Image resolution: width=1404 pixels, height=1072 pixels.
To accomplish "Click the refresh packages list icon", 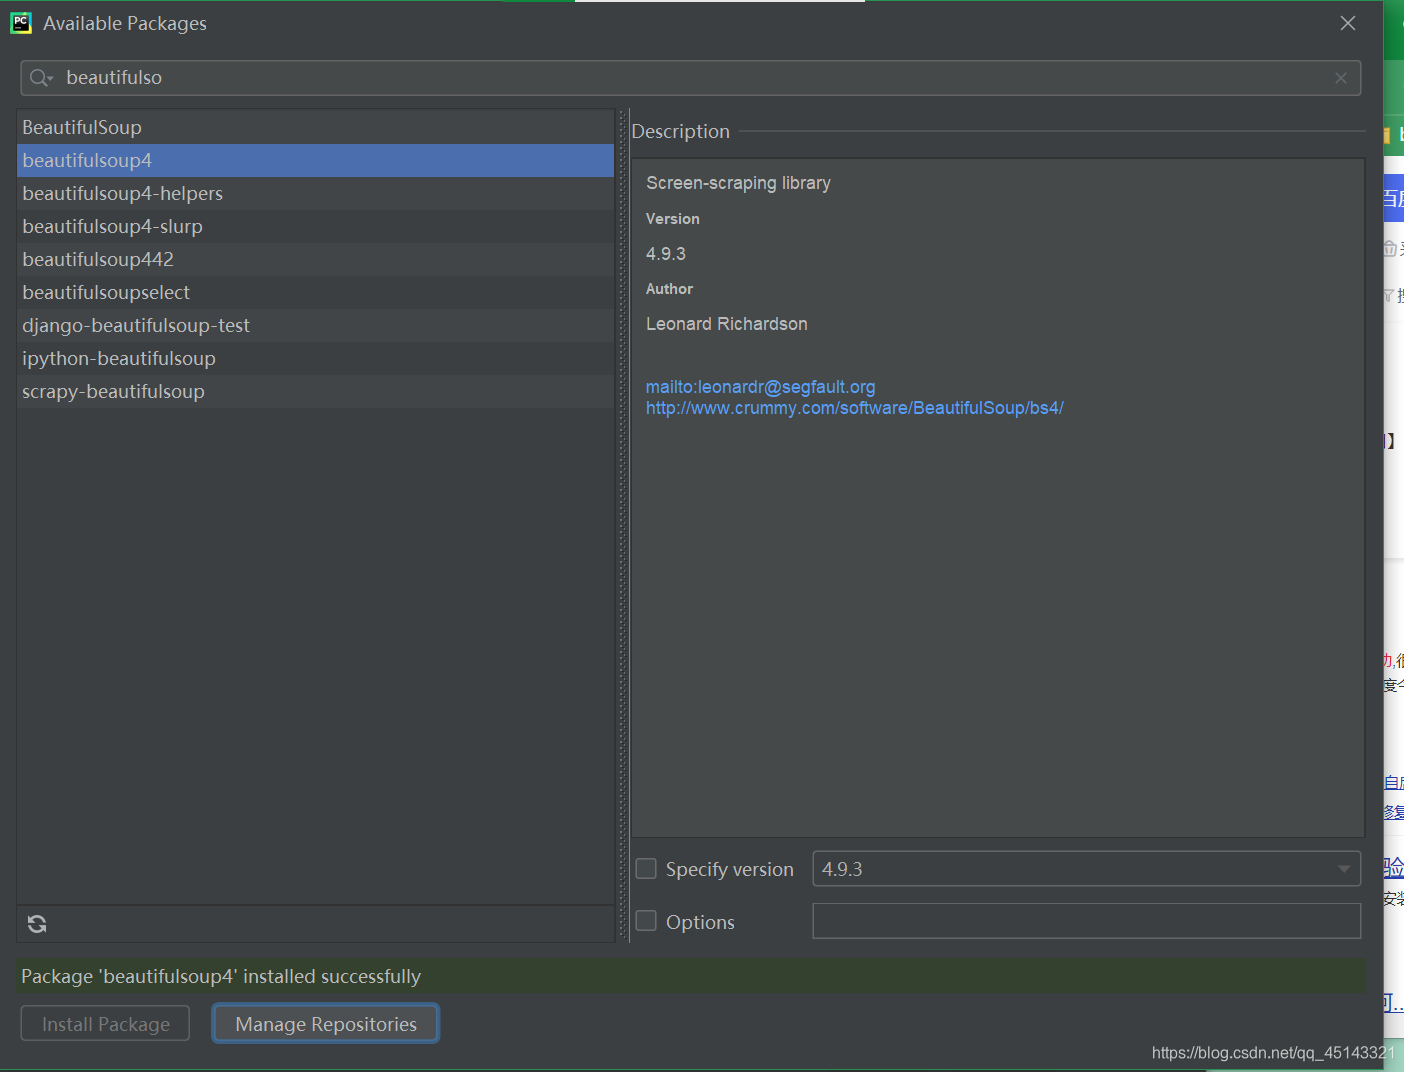I will coord(37,924).
